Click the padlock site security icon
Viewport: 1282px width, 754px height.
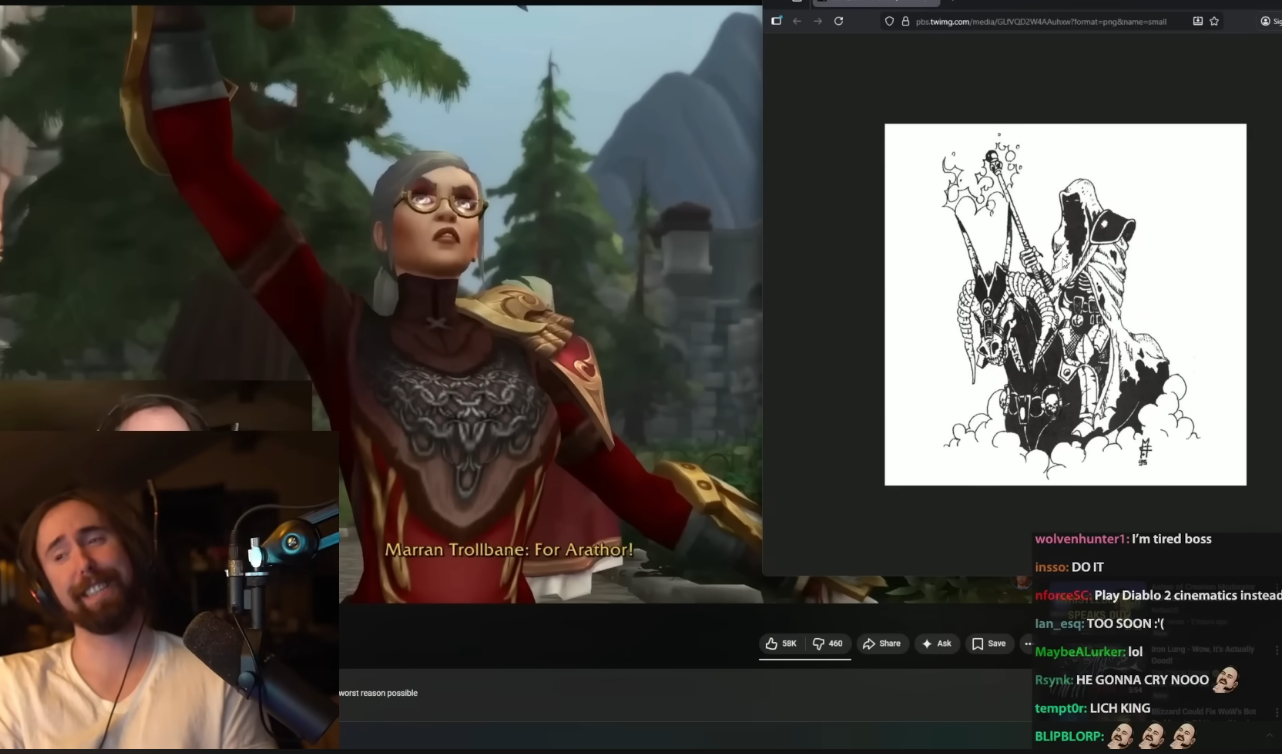pos(905,21)
